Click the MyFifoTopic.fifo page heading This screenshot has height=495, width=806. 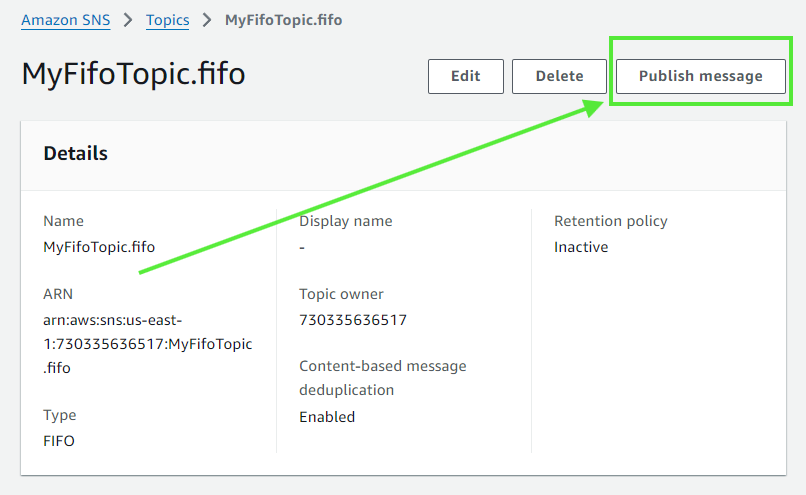click(133, 75)
